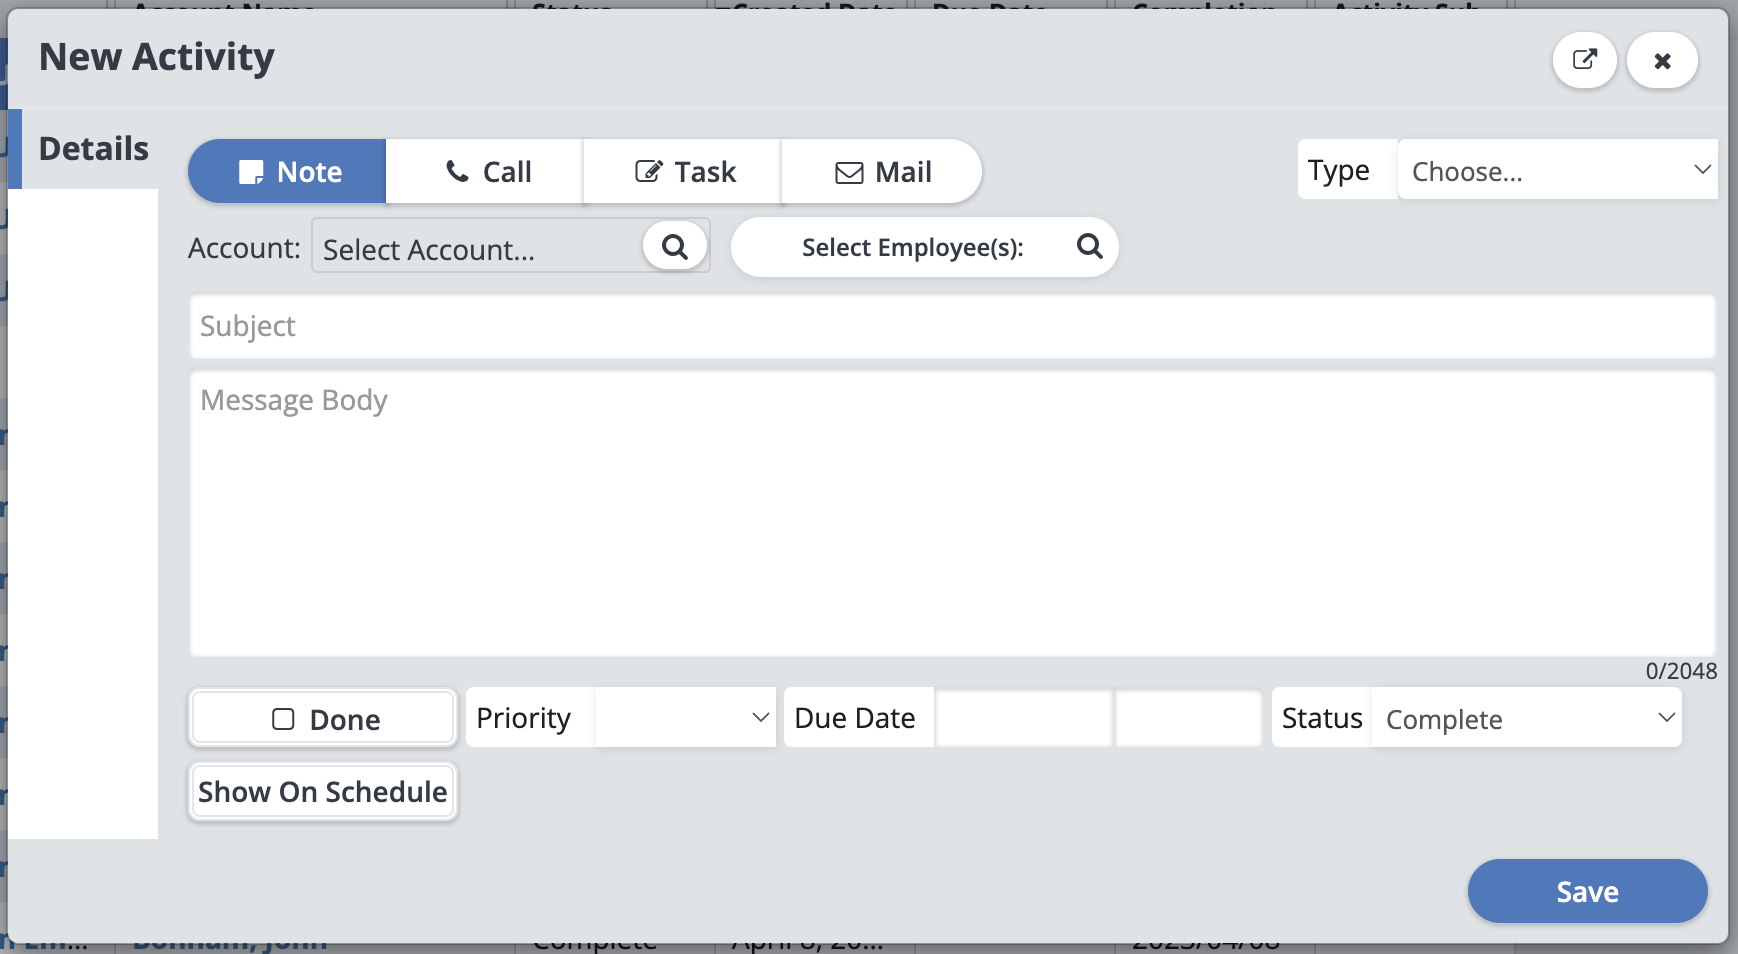1738x954 pixels.
Task: Click into the Subject field
Action: tap(952, 327)
